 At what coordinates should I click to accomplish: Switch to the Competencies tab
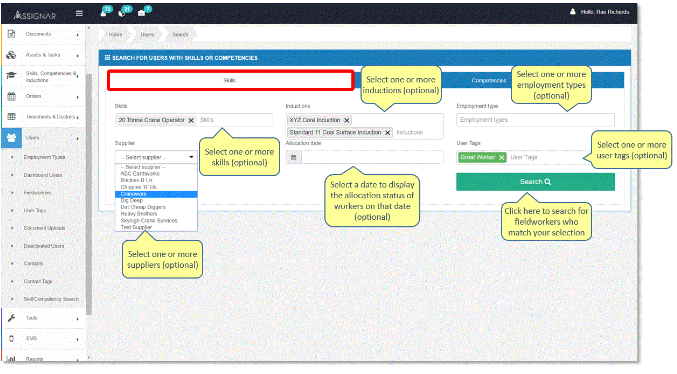point(489,80)
